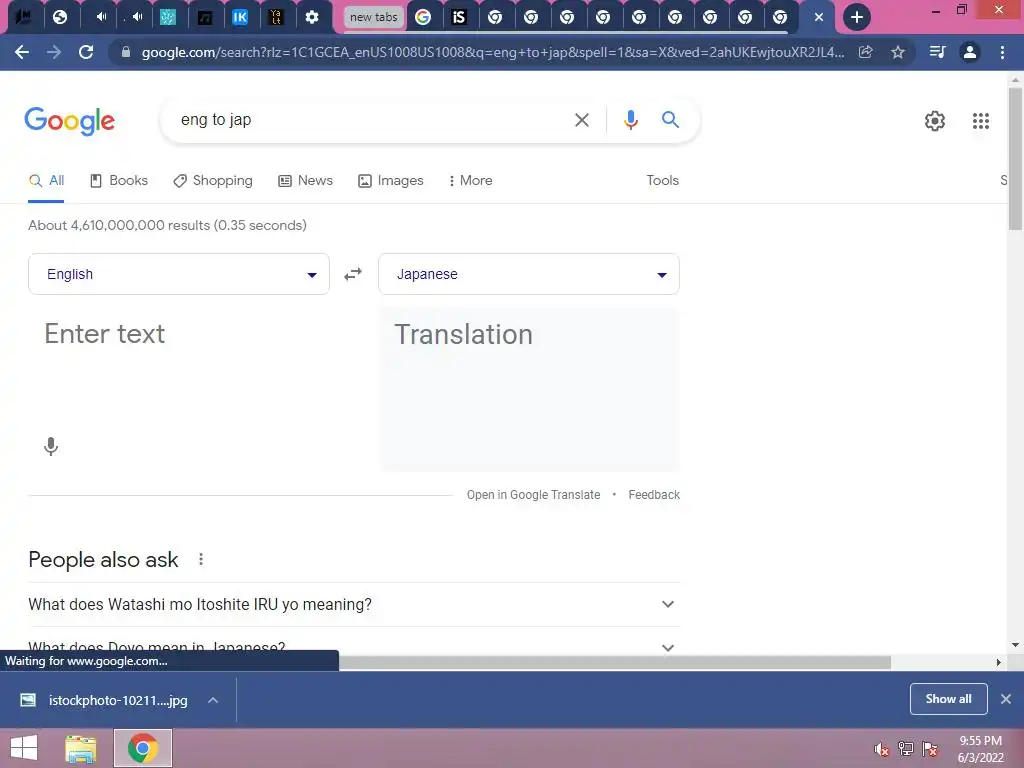Click the horizontal scrollbar

(x=615, y=662)
